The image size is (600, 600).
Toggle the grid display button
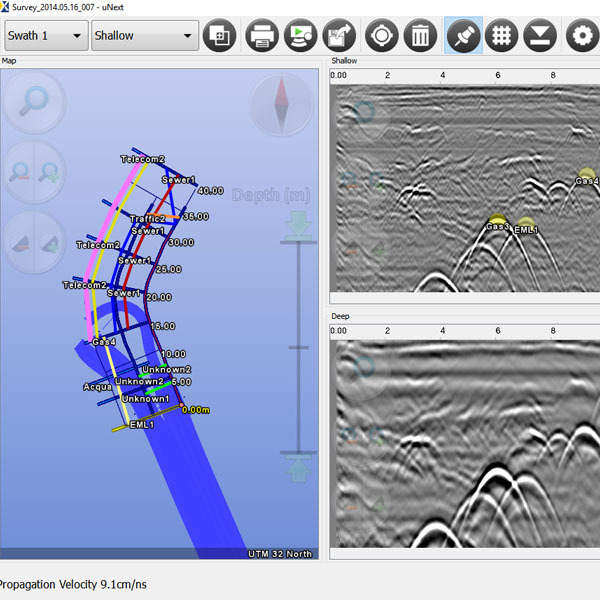pos(500,37)
